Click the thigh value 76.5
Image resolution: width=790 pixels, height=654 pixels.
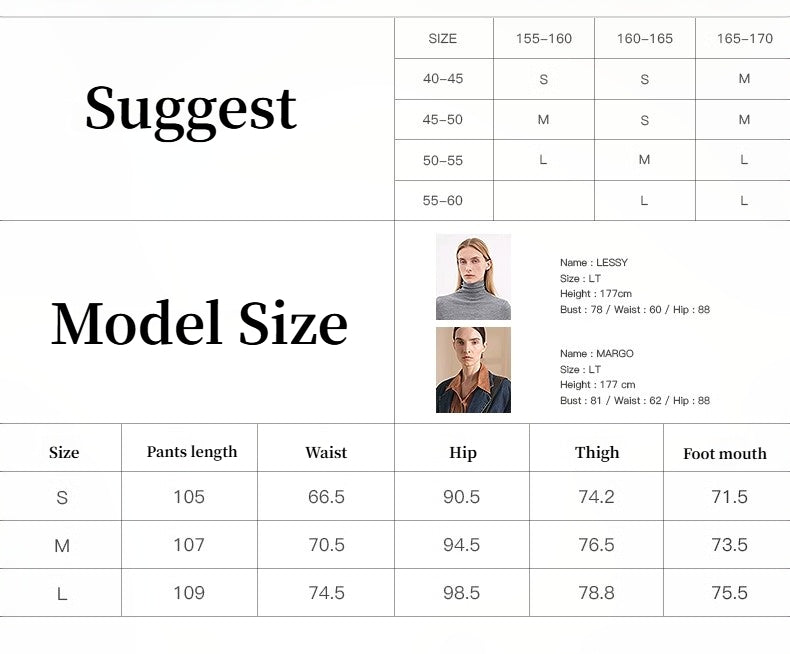click(596, 545)
